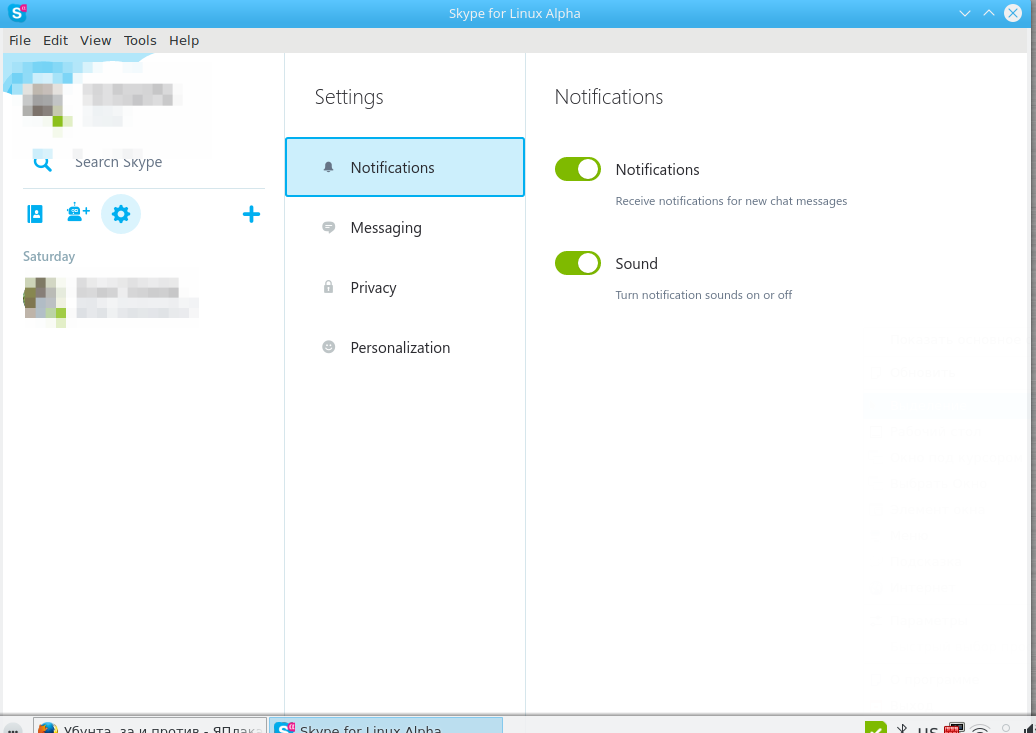Toggle the Notifications switch off
Viewport: 1036px width, 733px height.
577,169
